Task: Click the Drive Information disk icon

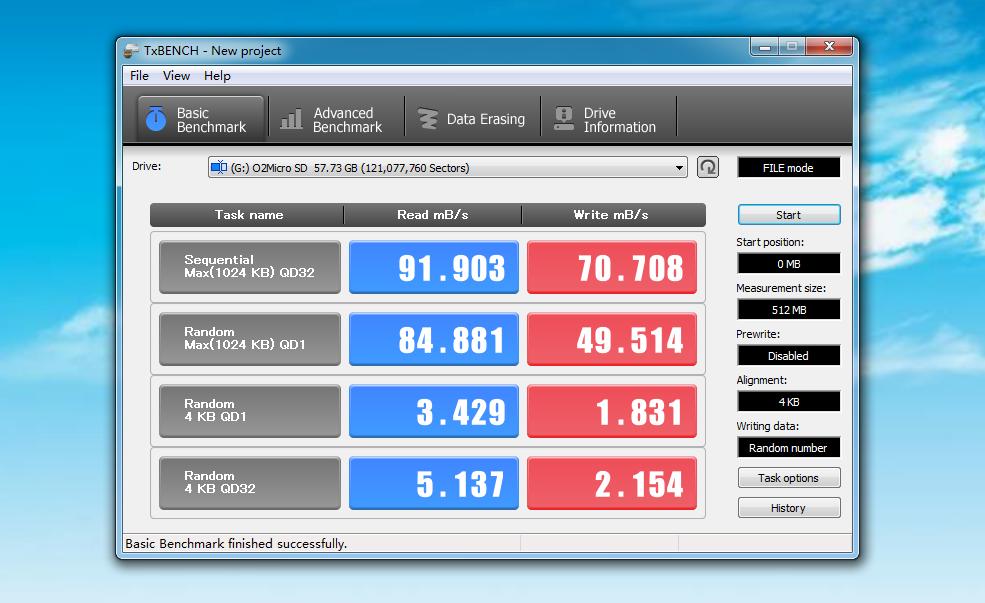Action: [x=564, y=119]
